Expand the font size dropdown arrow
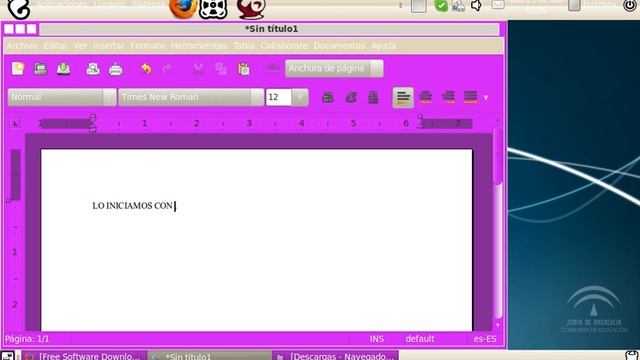This screenshot has height=360, width=640. pos(300,97)
